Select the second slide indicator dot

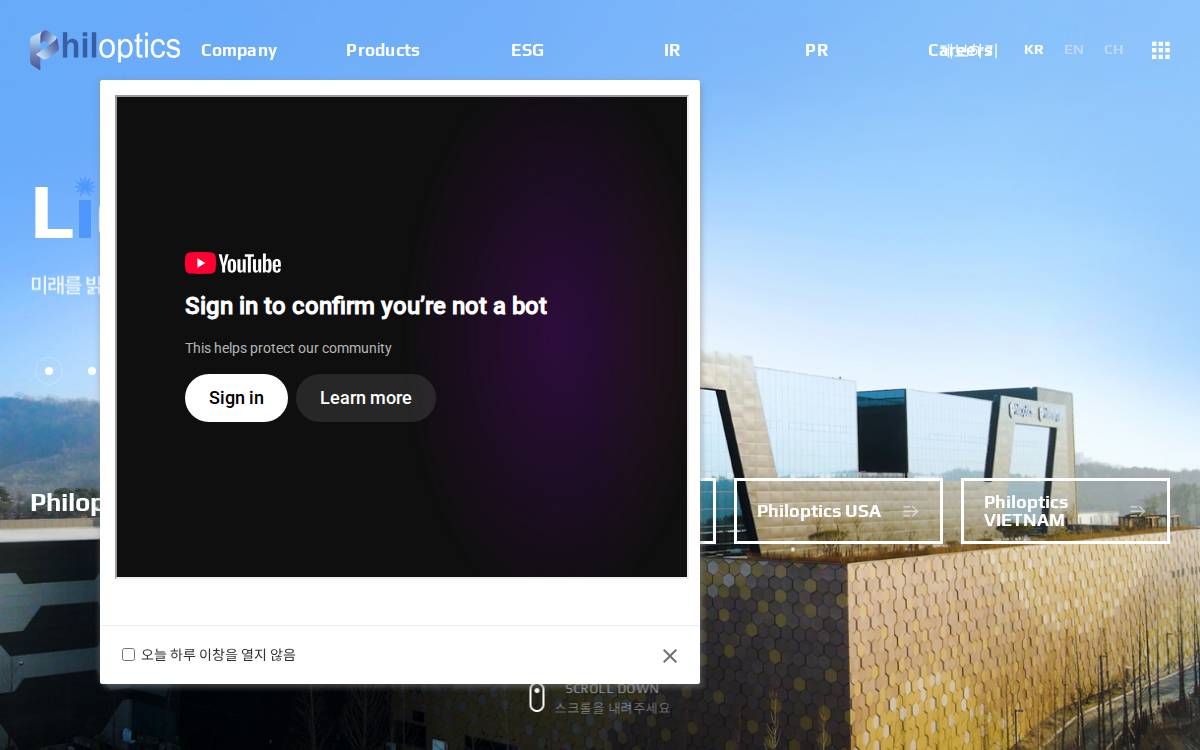[x=92, y=371]
